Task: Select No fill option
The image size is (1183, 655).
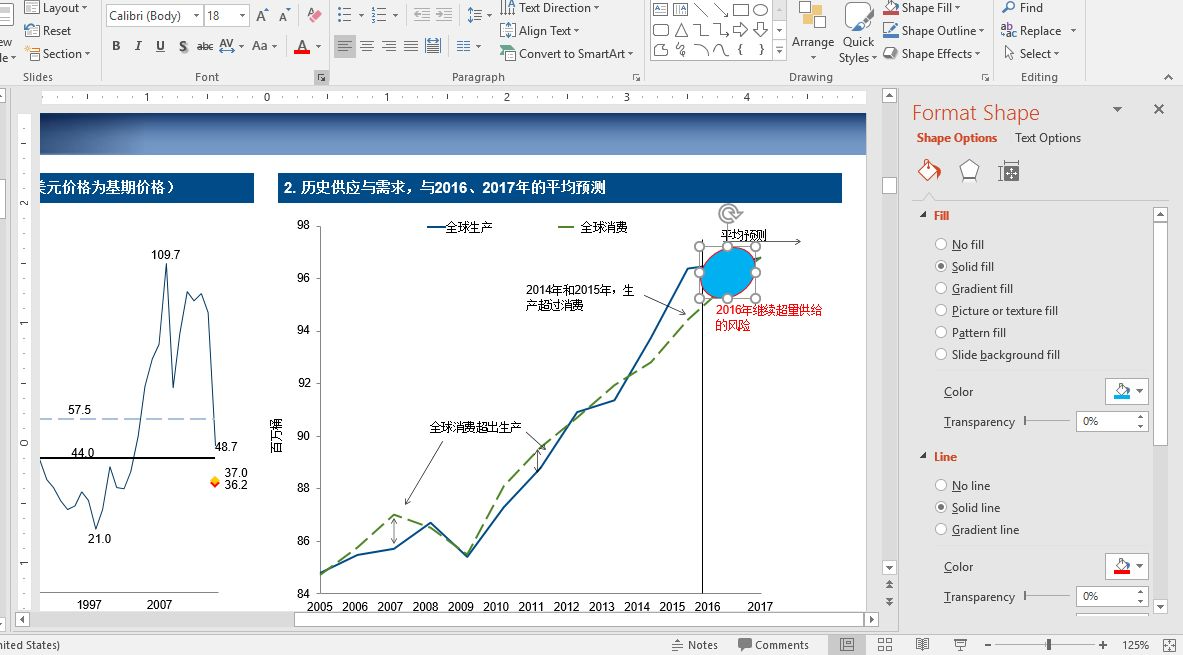Action: (959, 244)
